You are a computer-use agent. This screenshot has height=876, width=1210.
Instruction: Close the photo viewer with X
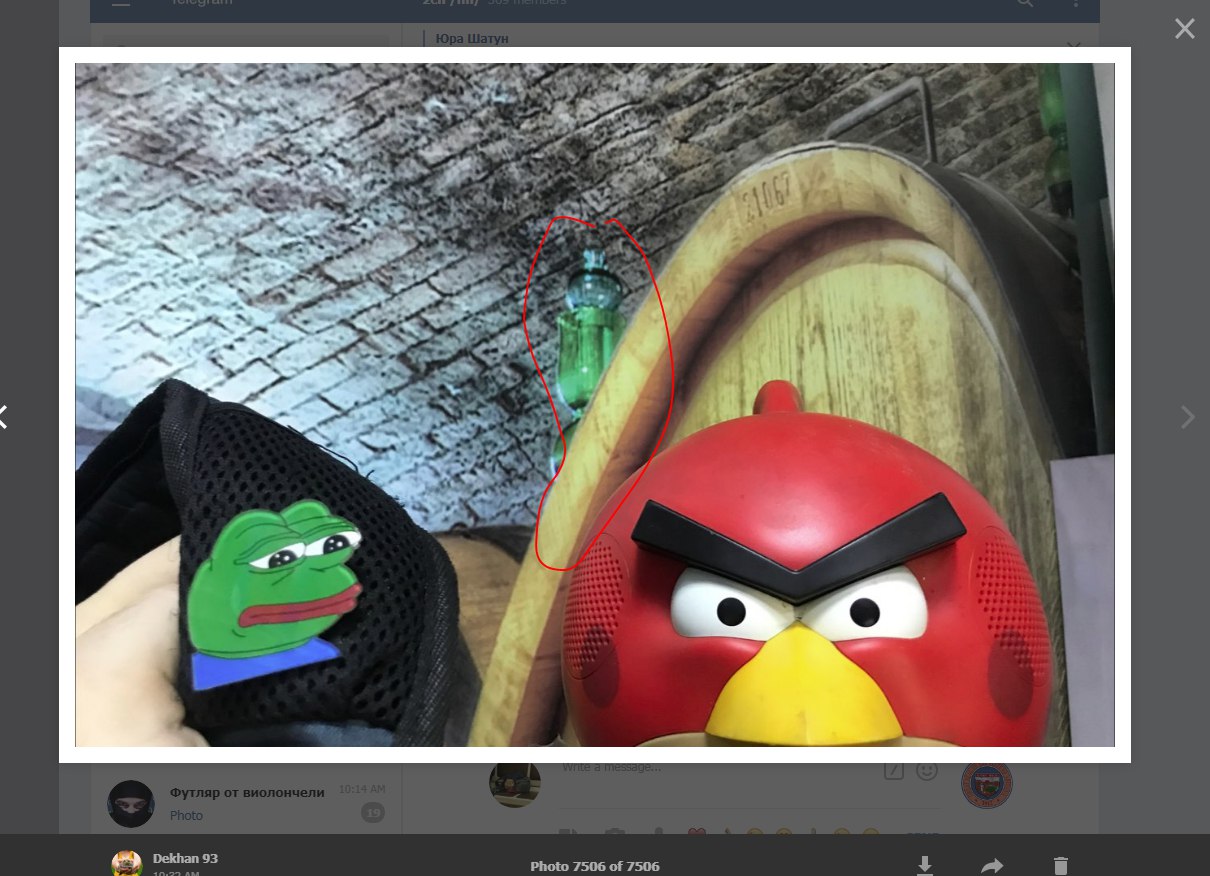pyautogui.click(x=1184, y=29)
